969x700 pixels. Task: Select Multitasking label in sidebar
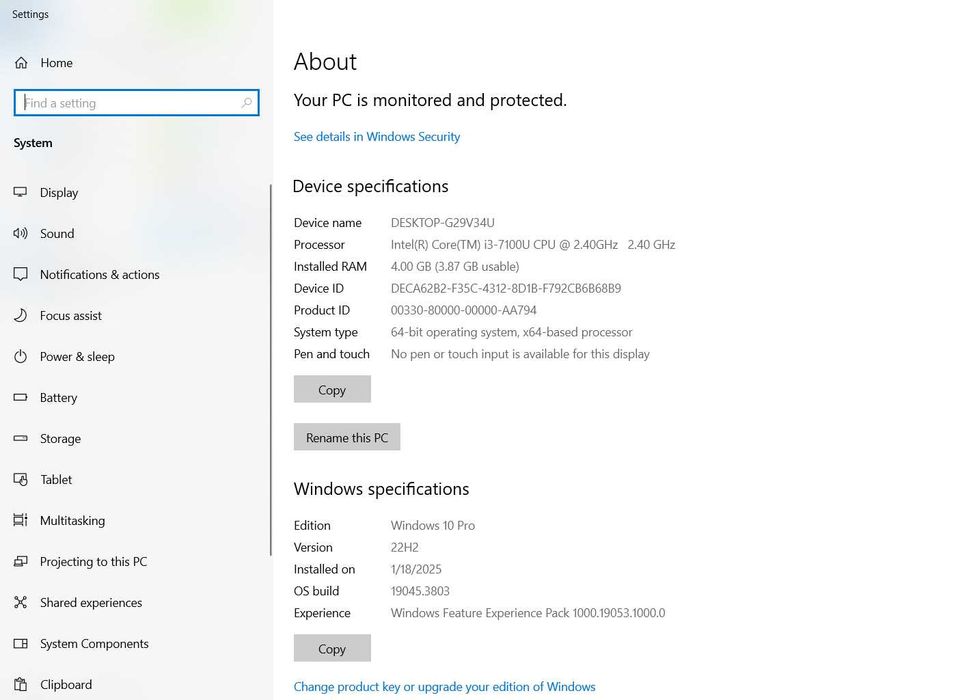pyautogui.click(x=72, y=521)
